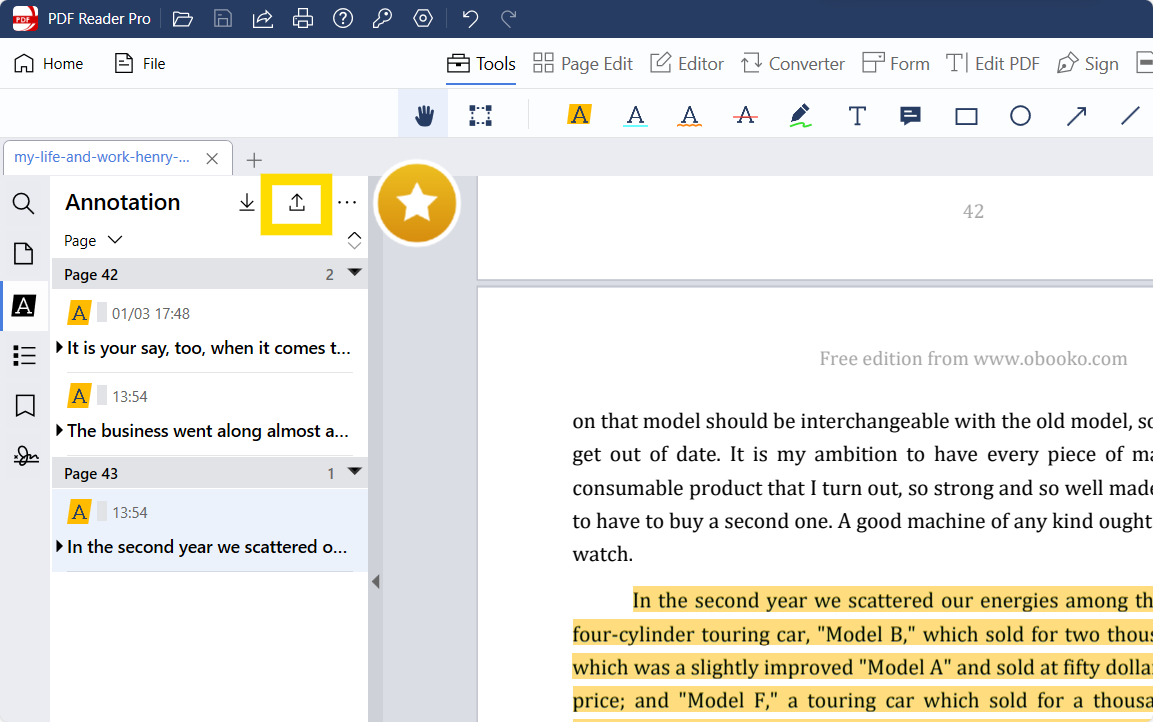This screenshot has width=1153, height=722.
Task: Open a new document tab with plus
Action: (x=254, y=160)
